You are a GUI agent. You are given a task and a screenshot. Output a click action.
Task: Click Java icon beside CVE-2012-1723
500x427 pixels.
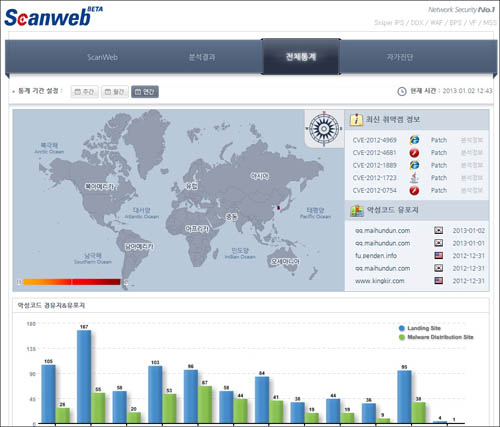pyautogui.click(x=414, y=178)
